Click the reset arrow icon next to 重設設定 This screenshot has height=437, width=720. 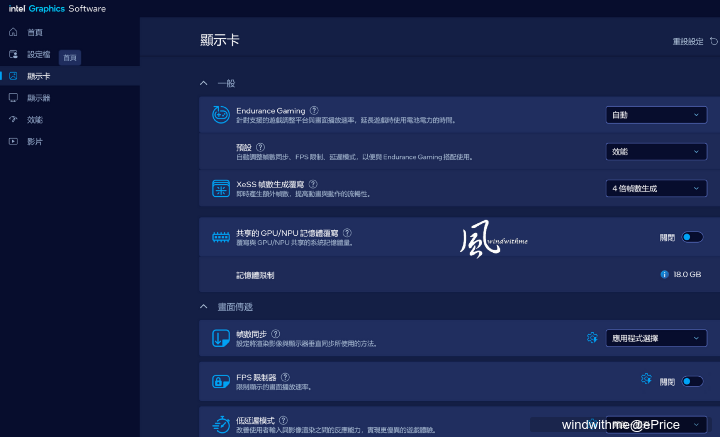point(714,41)
